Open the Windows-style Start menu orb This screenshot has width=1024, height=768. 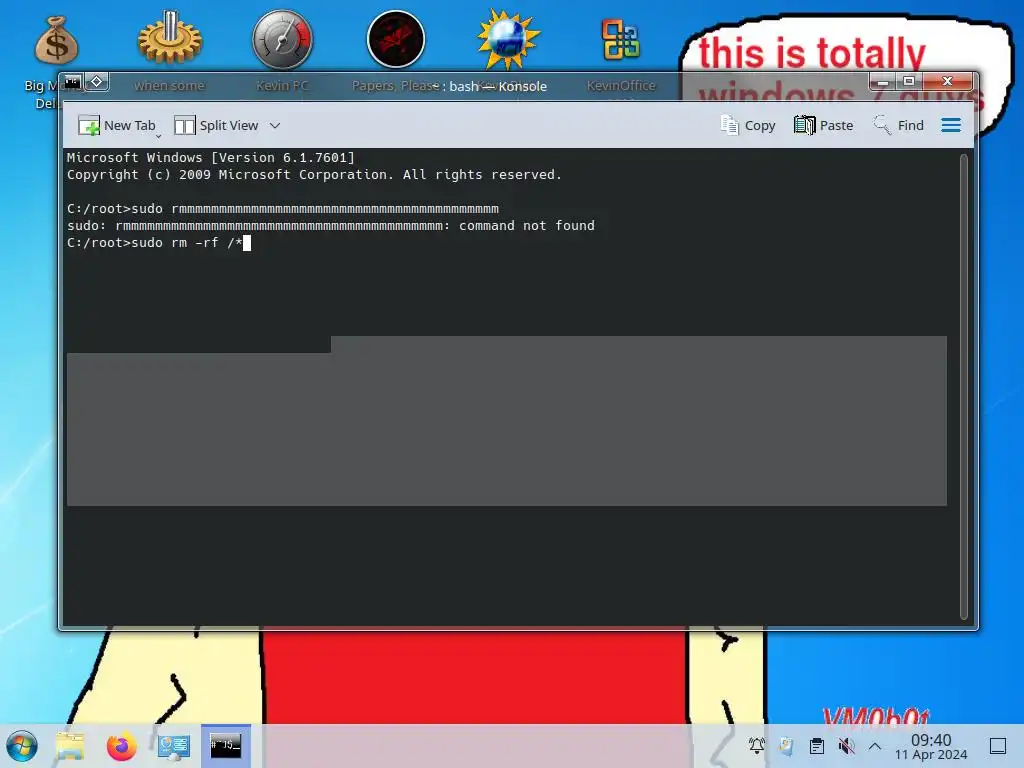(22, 746)
